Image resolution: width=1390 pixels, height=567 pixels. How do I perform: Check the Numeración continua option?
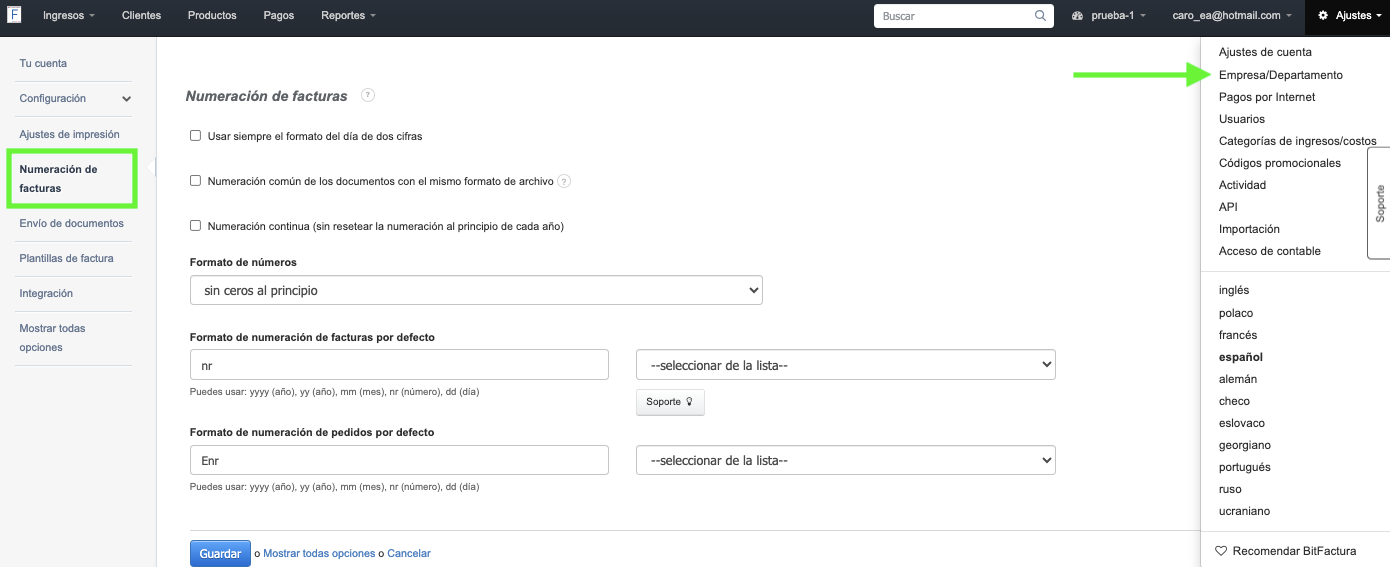[196, 226]
